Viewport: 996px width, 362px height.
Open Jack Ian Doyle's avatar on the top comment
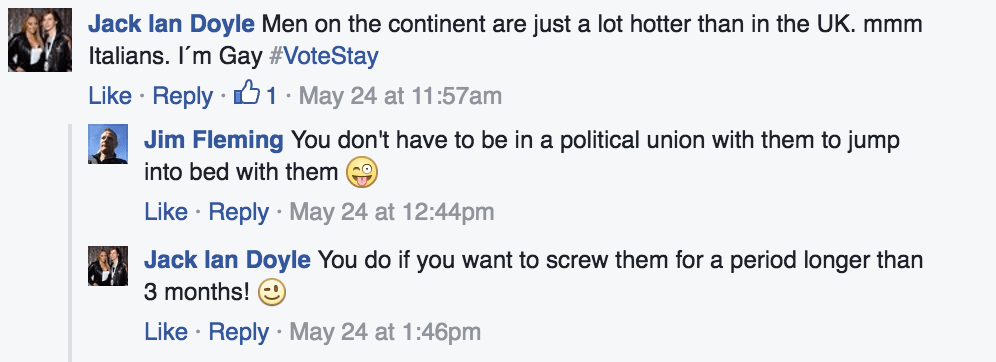[x=39, y=41]
